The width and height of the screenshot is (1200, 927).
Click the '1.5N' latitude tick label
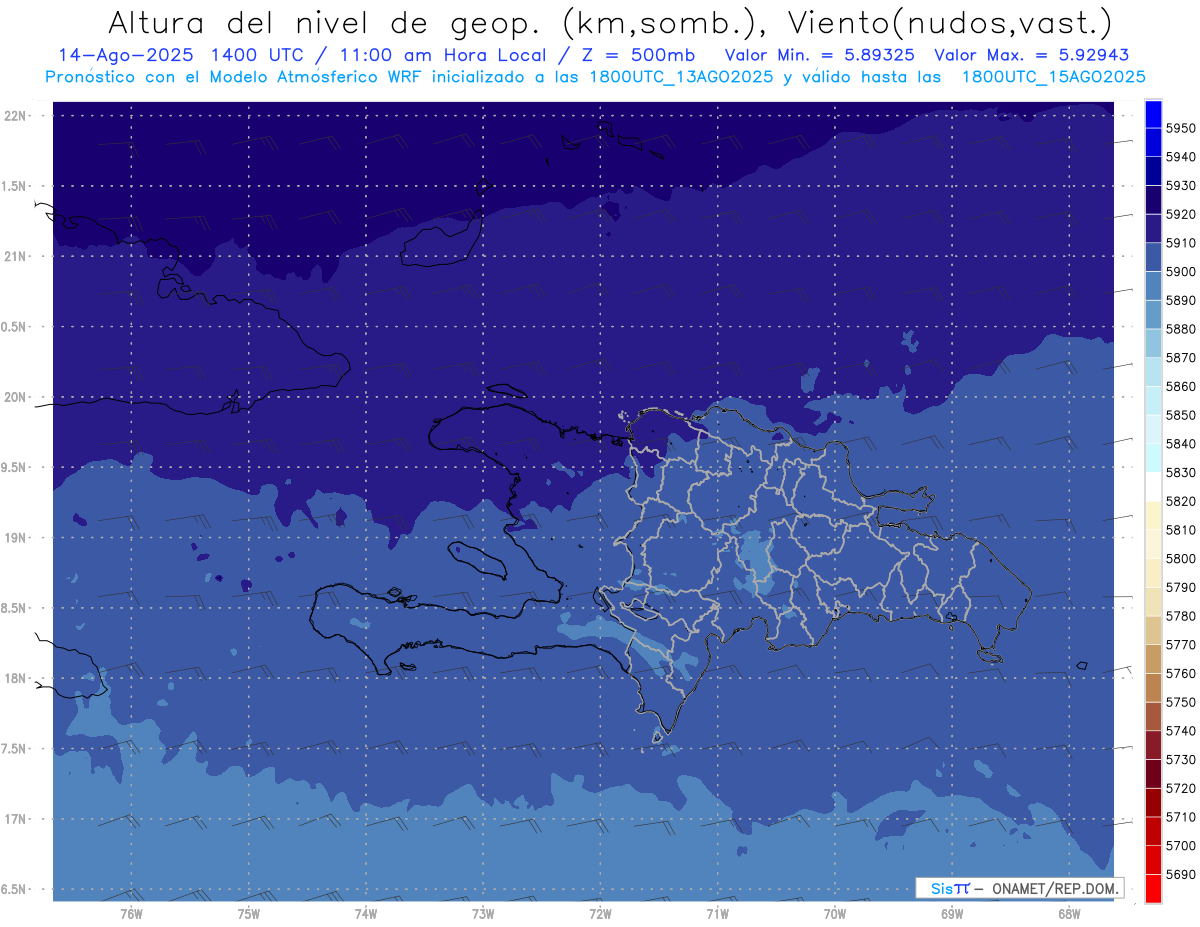pos(15,186)
